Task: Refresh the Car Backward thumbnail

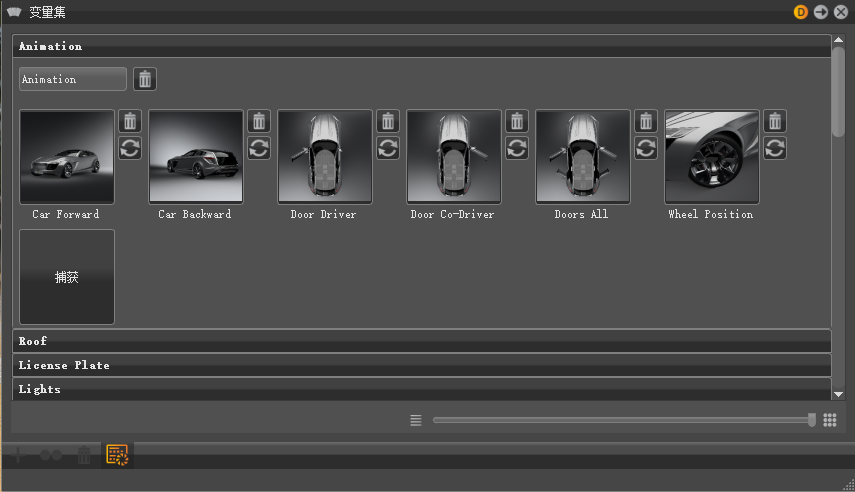Action: 259,148
